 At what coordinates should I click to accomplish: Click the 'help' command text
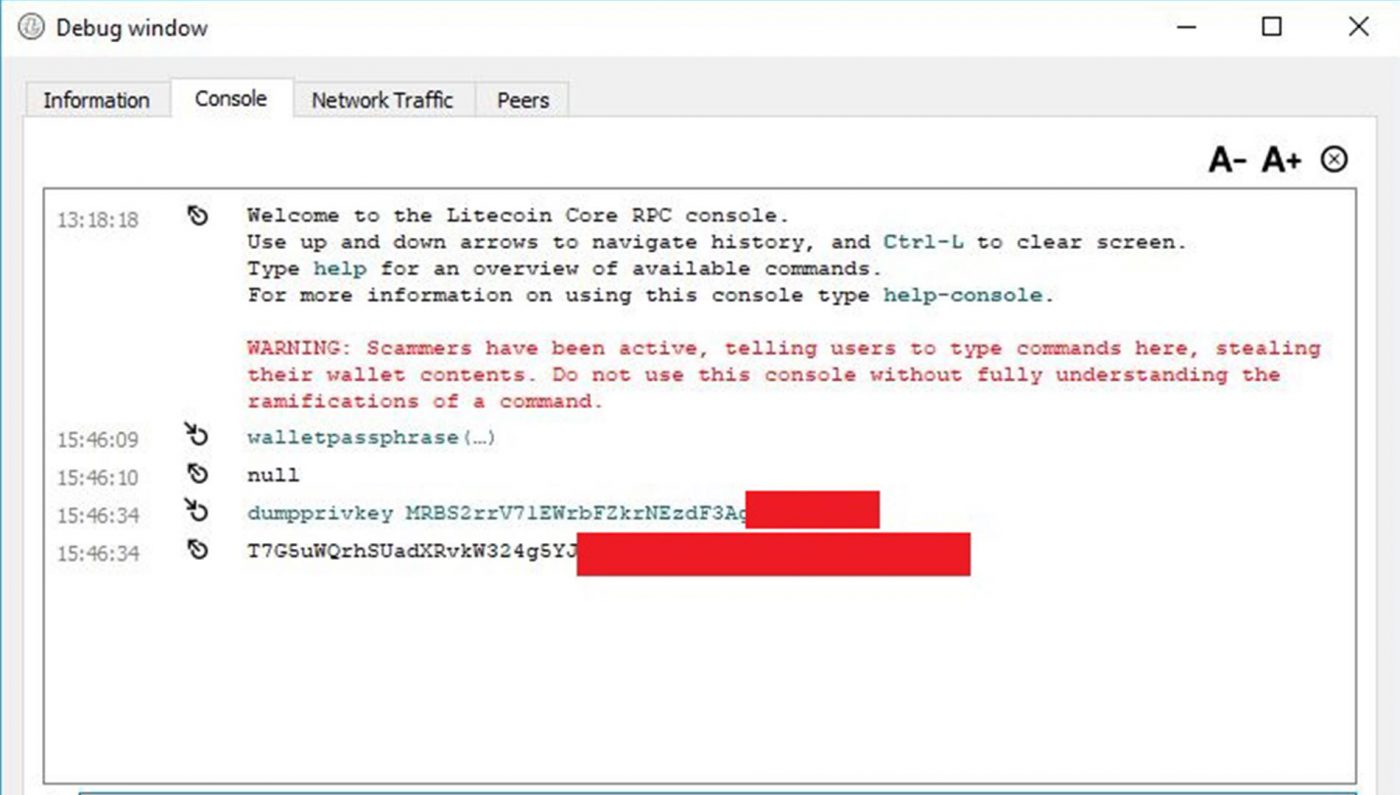click(339, 269)
